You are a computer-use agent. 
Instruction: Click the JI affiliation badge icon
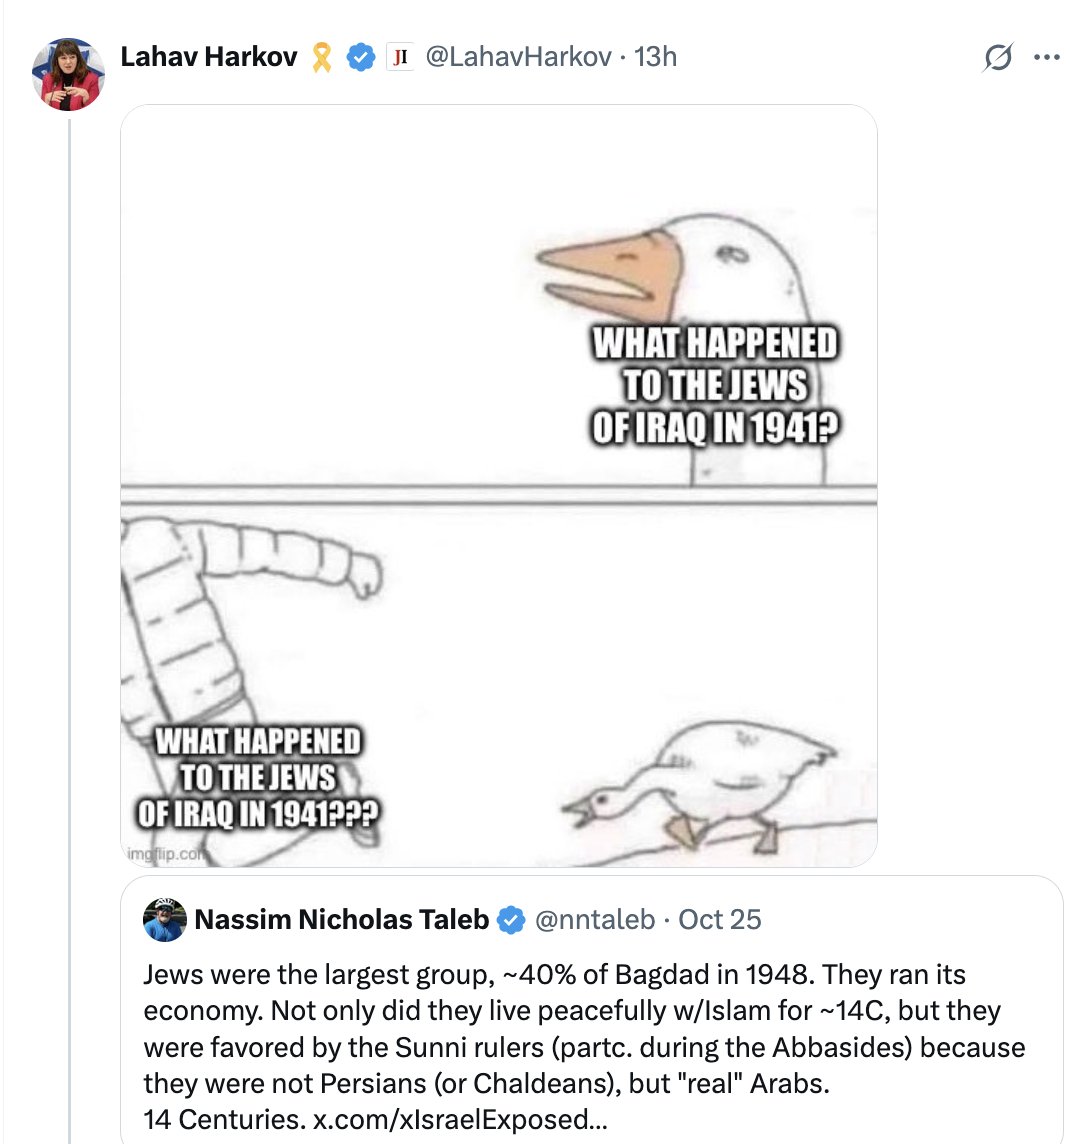click(399, 57)
